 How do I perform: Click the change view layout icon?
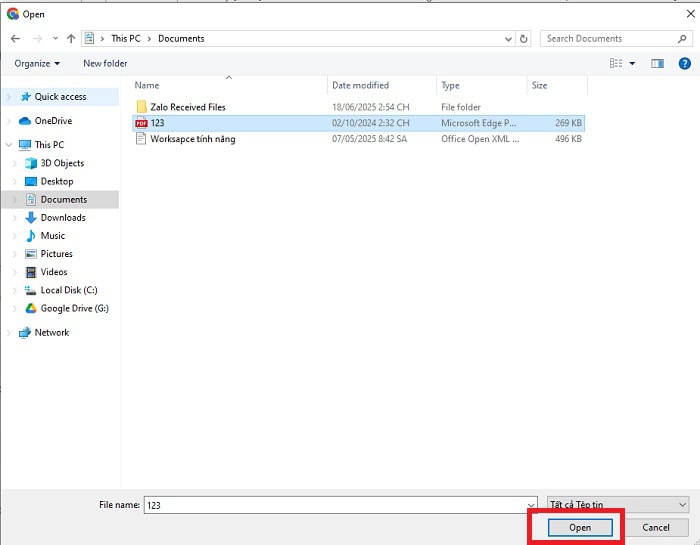[x=616, y=63]
